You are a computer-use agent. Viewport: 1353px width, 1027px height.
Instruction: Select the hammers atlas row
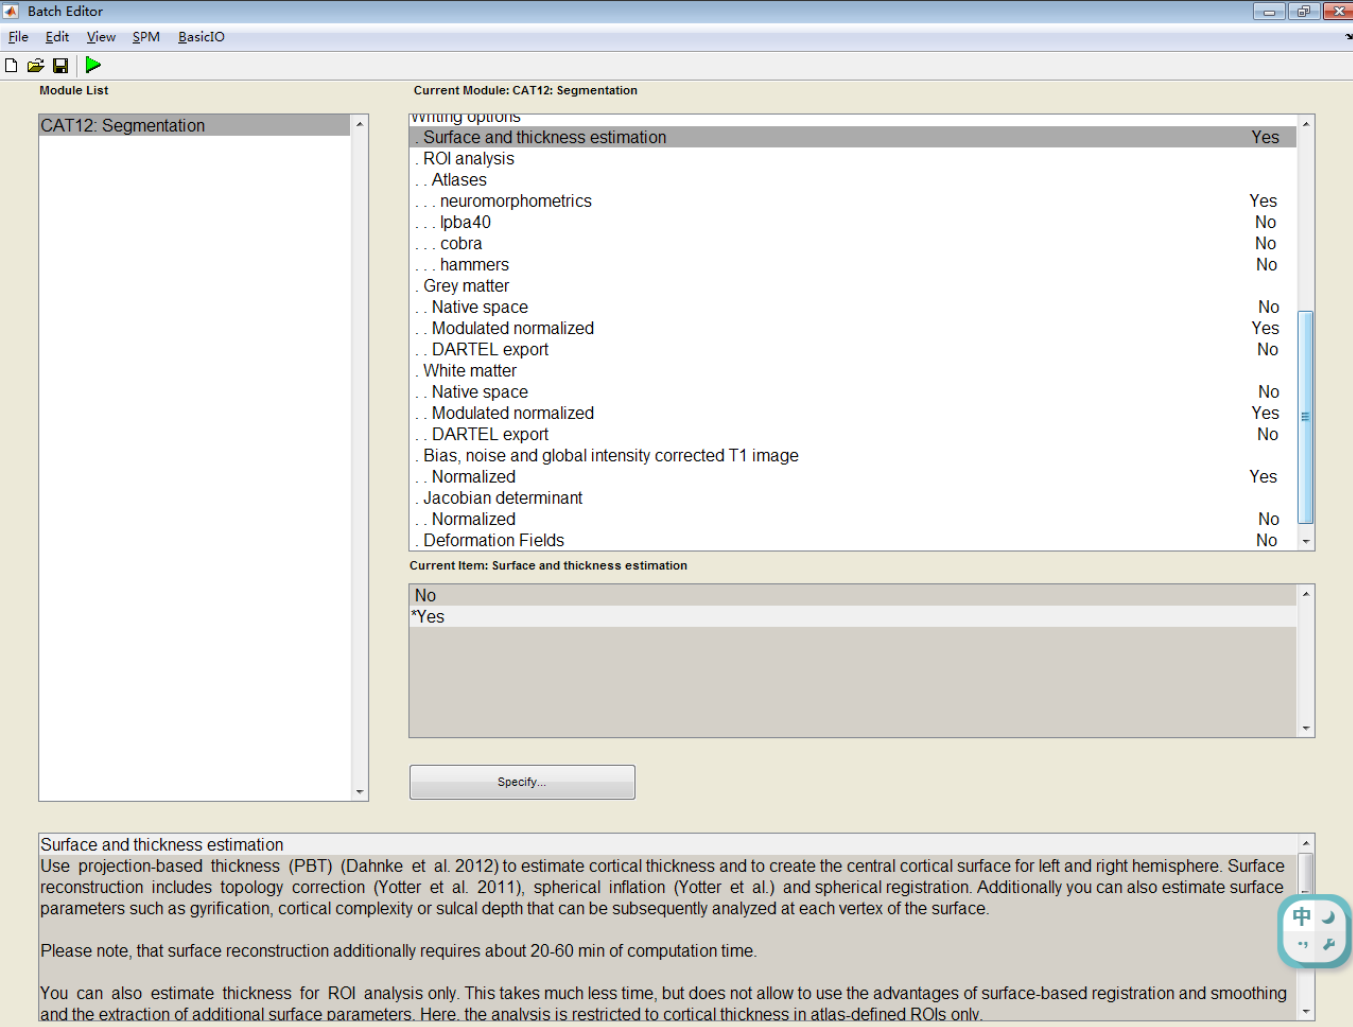853,264
